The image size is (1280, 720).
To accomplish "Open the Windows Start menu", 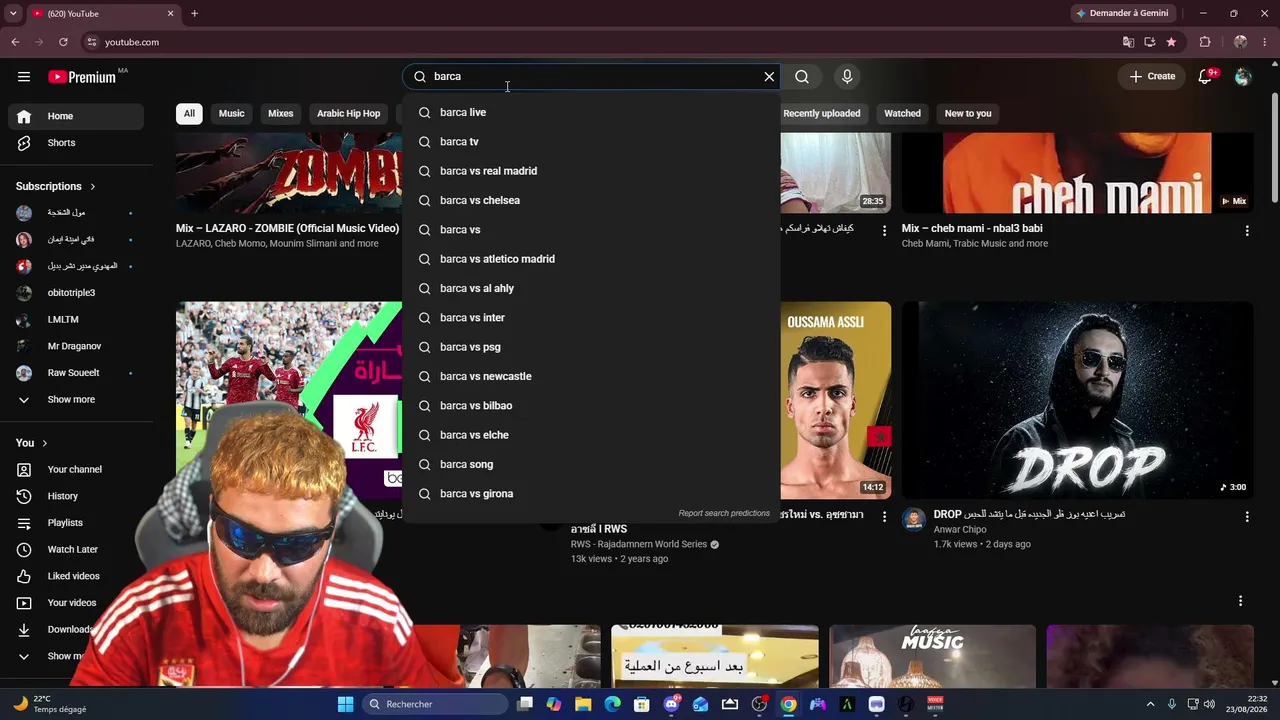I will click(345, 704).
